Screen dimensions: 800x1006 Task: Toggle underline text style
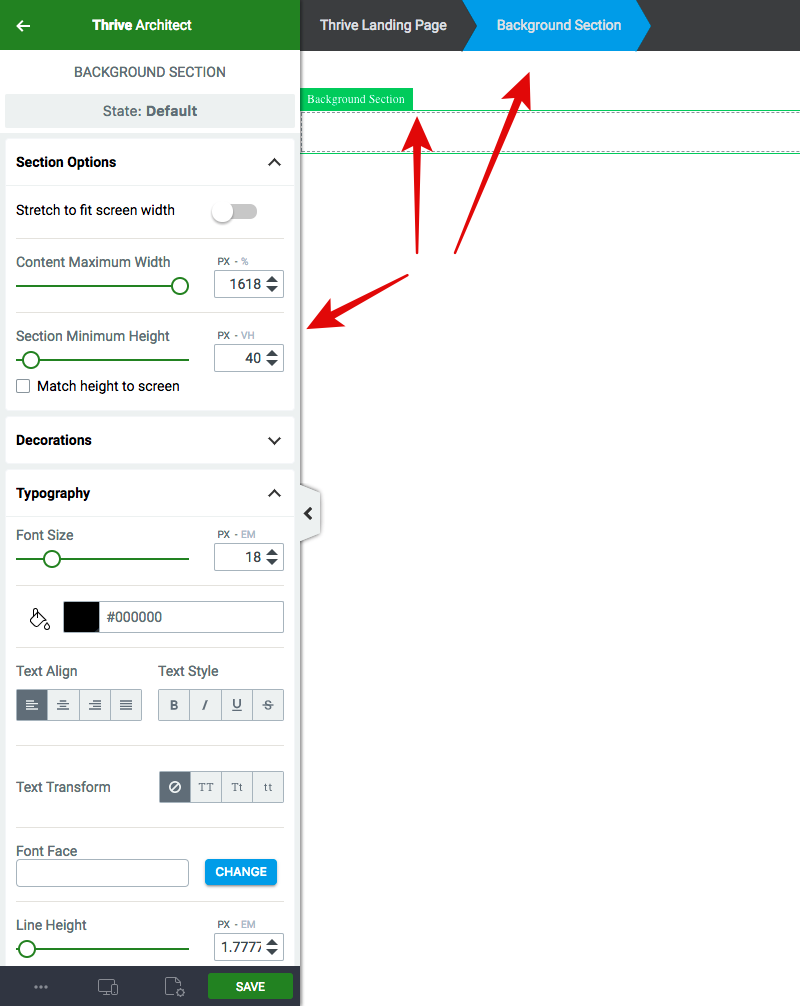(237, 705)
